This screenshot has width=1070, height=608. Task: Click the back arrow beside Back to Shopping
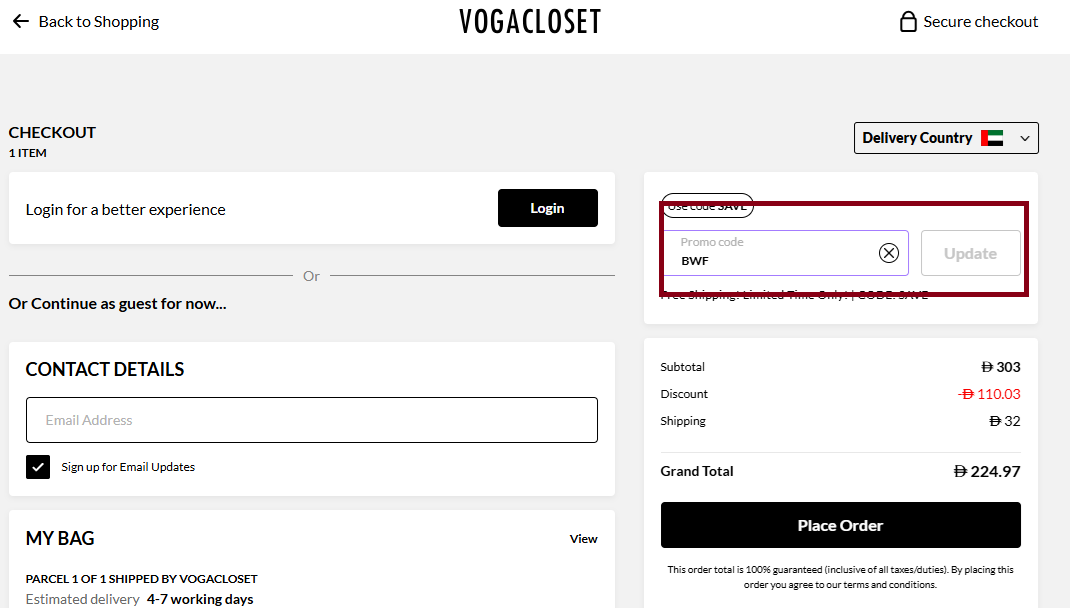click(x=21, y=20)
